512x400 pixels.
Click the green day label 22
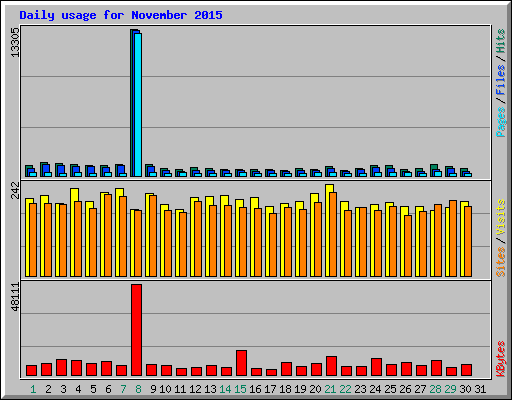[345, 389]
